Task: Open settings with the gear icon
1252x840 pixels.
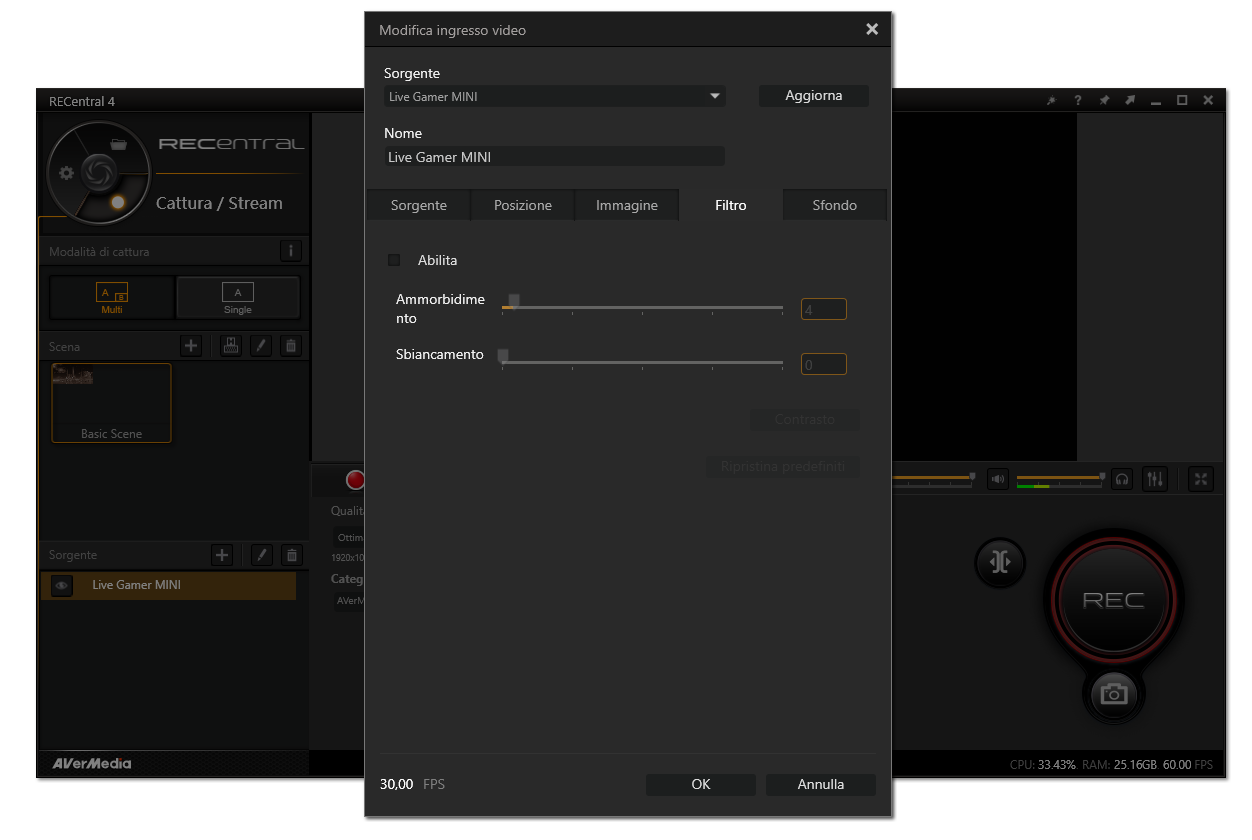Action: click(x=67, y=173)
